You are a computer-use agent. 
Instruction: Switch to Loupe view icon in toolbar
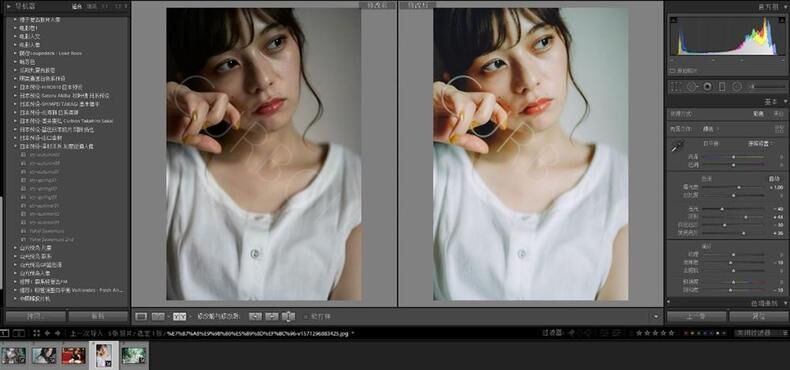tap(141, 317)
